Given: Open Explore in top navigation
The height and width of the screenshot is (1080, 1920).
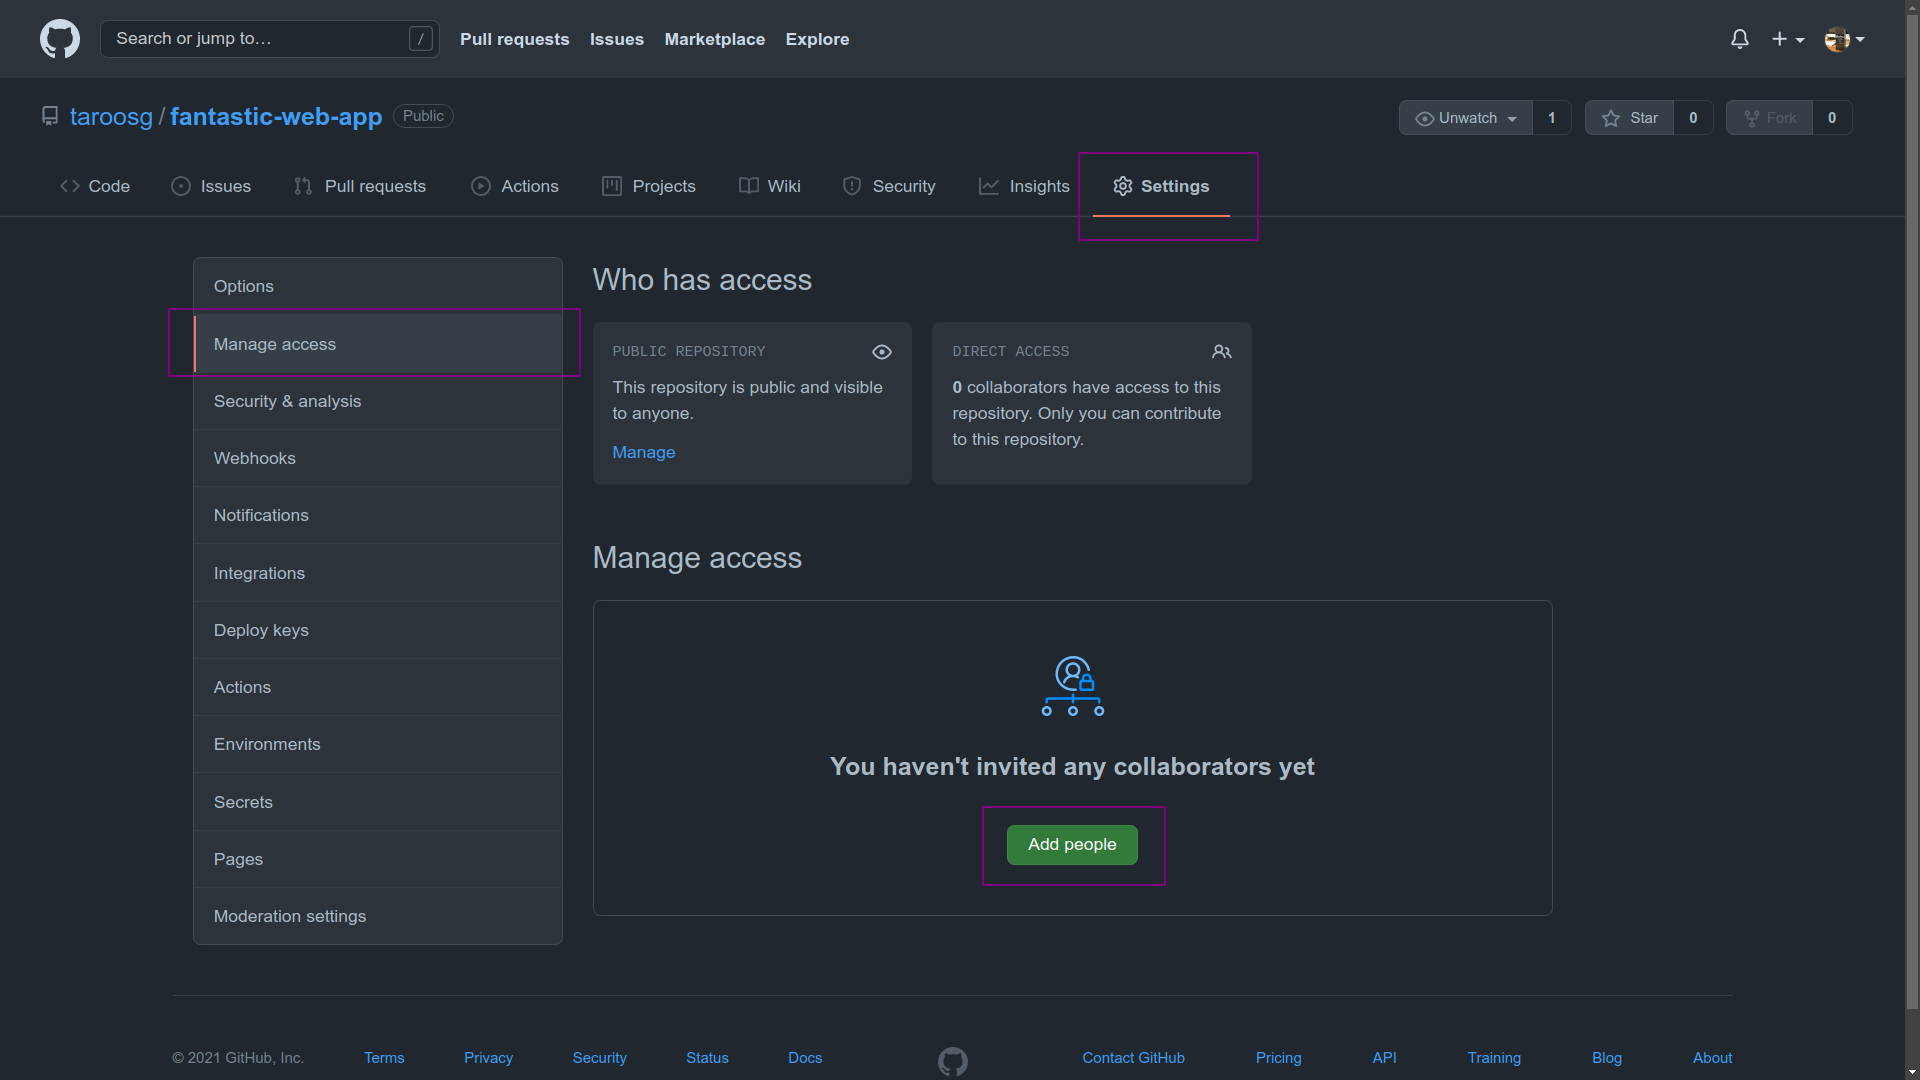Looking at the screenshot, I should (x=818, y=39).
